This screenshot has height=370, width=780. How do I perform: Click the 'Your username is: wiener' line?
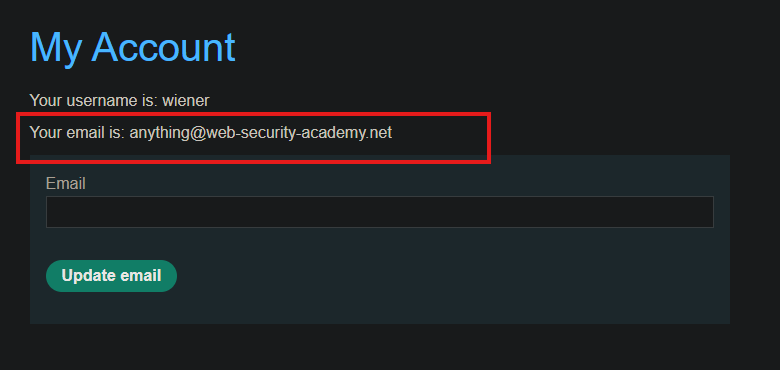click(119, 100)
